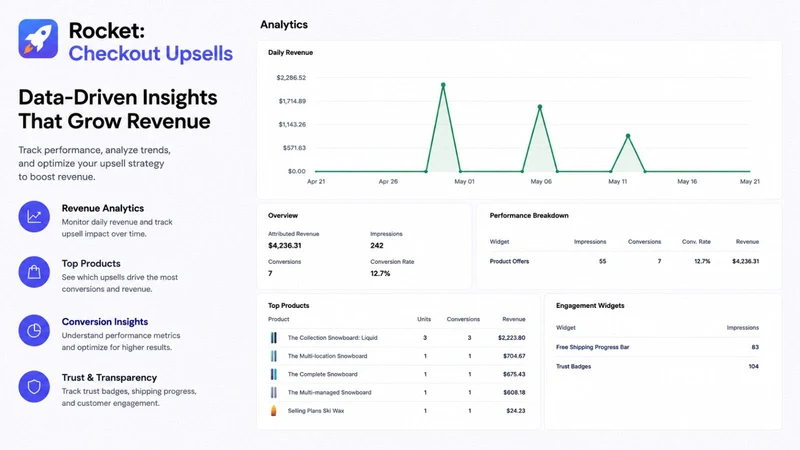Click the second peak point near May 06
The width and height of the screenshot is (800, 450).
point(540,107)
